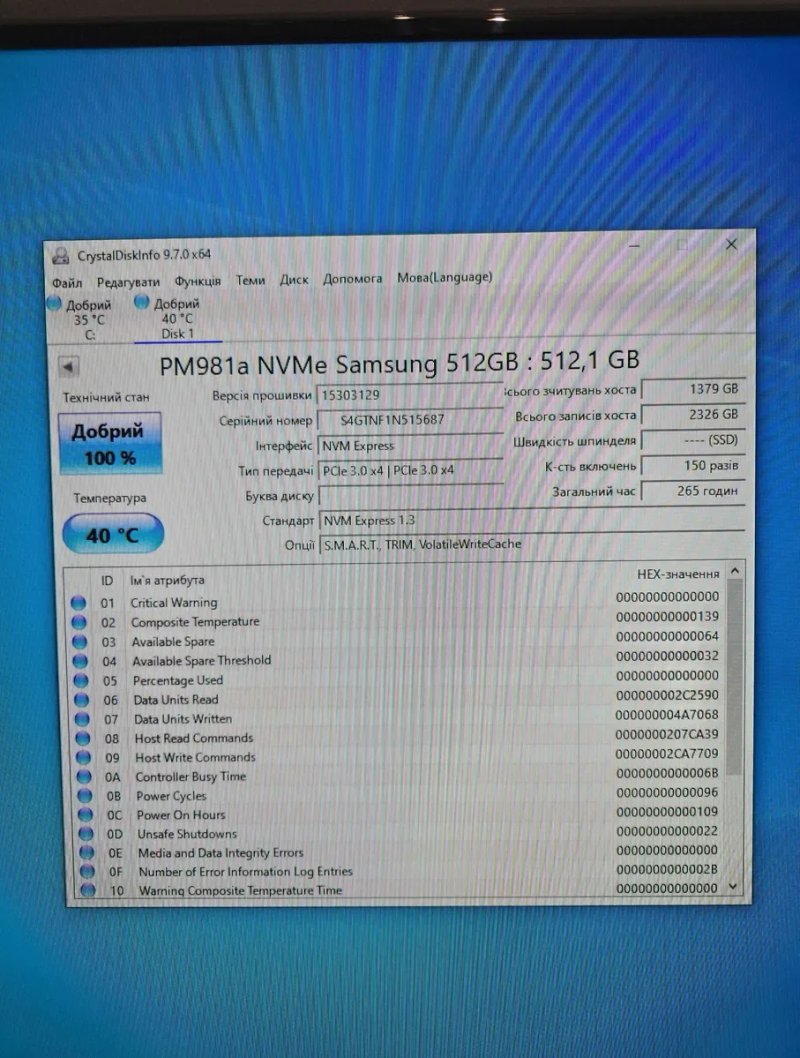Image resolution: width=800 pixels, height=1058 pixels.
Task: Click the status circle for Percentage Used
Action: coord(81,681)
